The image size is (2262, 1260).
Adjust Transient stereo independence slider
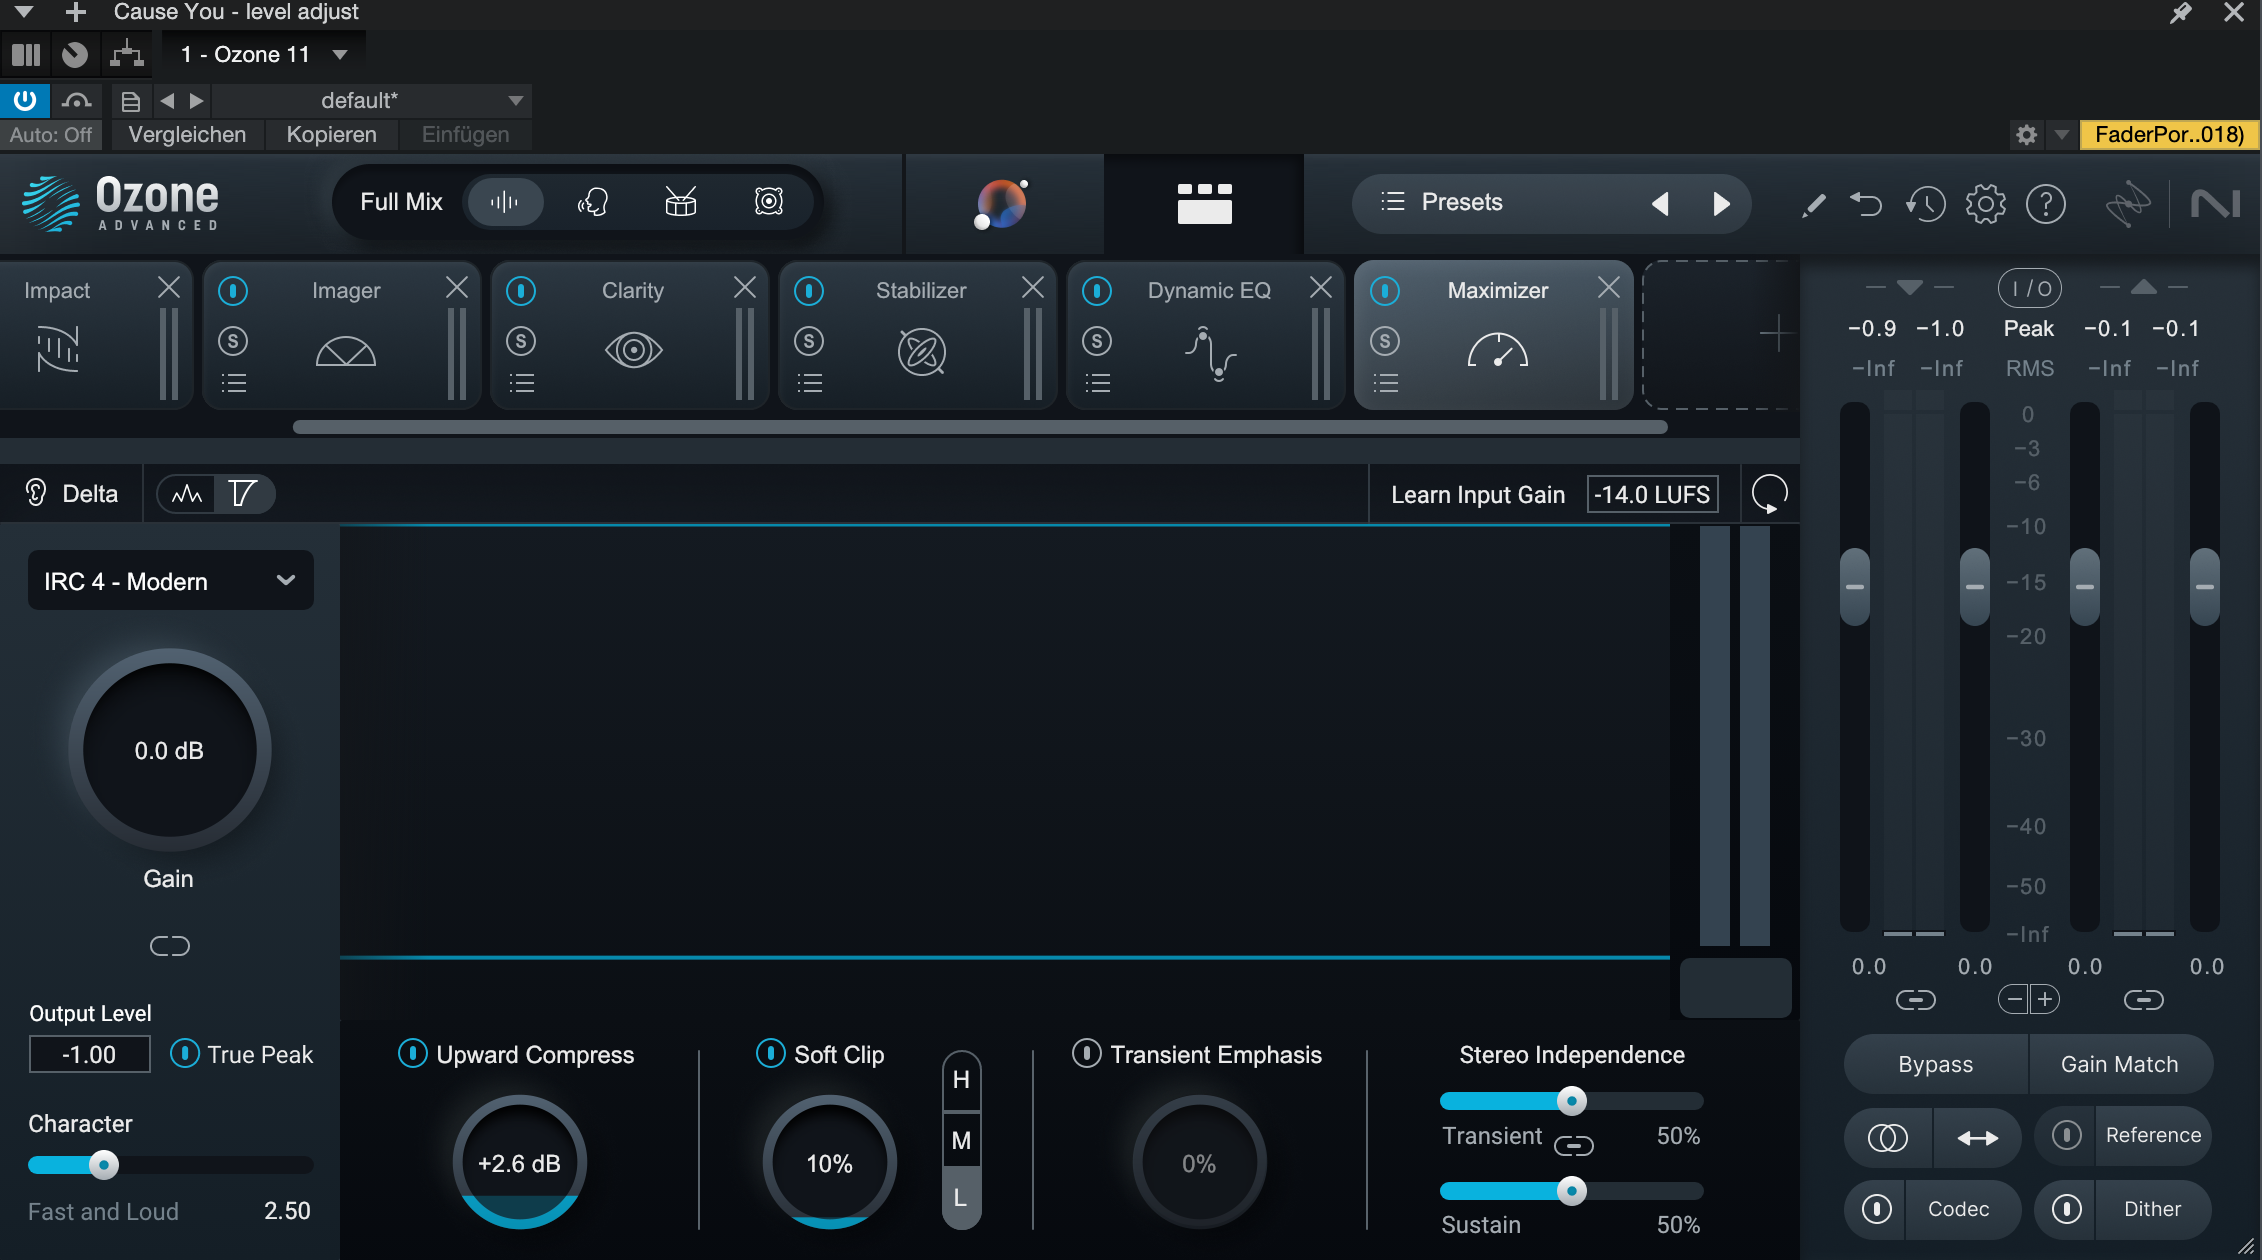click(1571, 1101)
